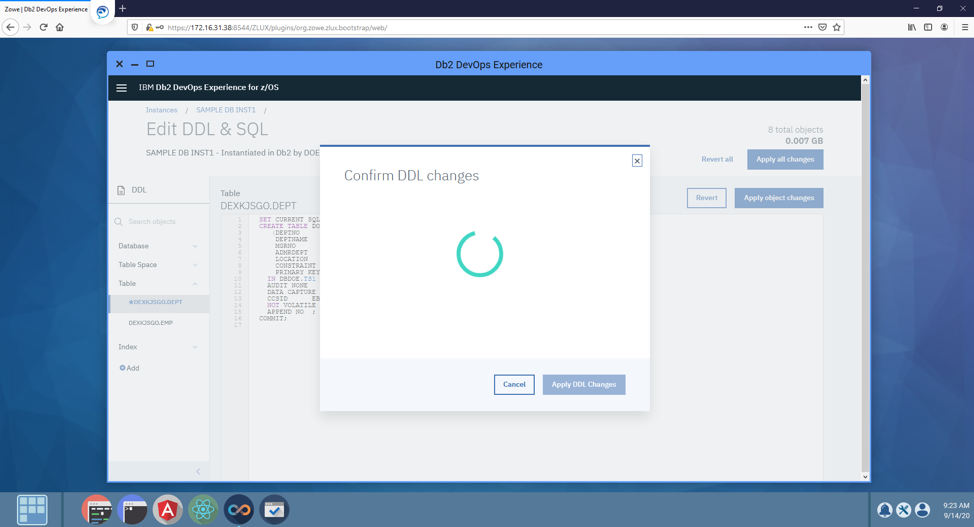This screenshot has height=527, width=974.
Task: Launch the Angular sample app
Action: pos(168,510)
